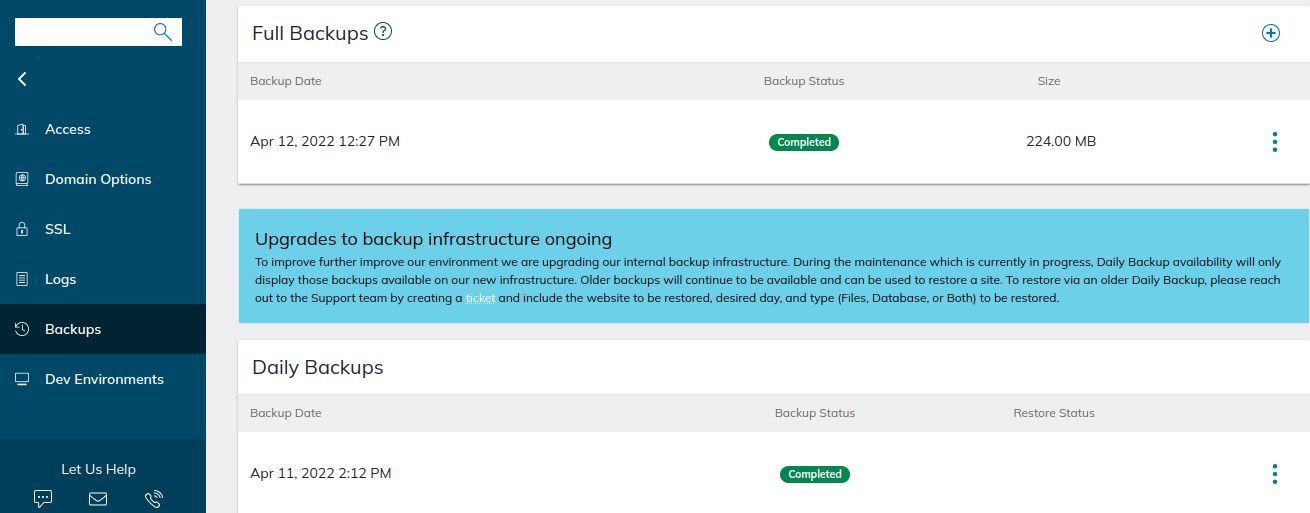The width and height of the screenshot is (1310, 513).
Task: Click the search magnifier icon
Action: click(x=163, y=32)
